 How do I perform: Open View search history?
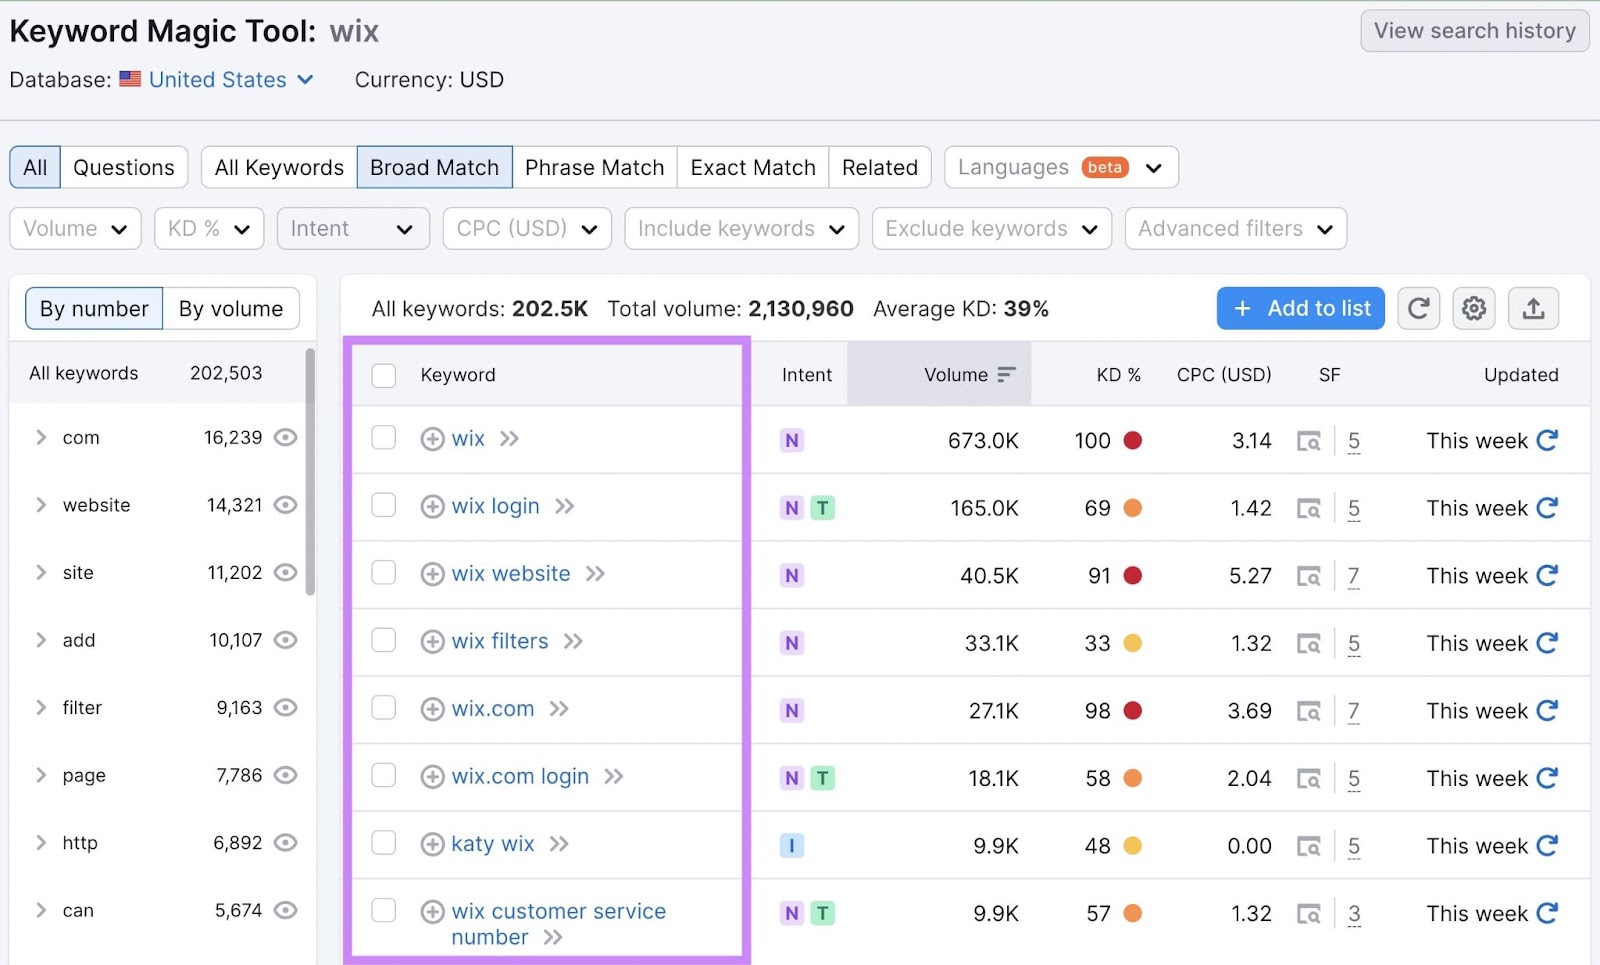click(x=1473, y=31)
